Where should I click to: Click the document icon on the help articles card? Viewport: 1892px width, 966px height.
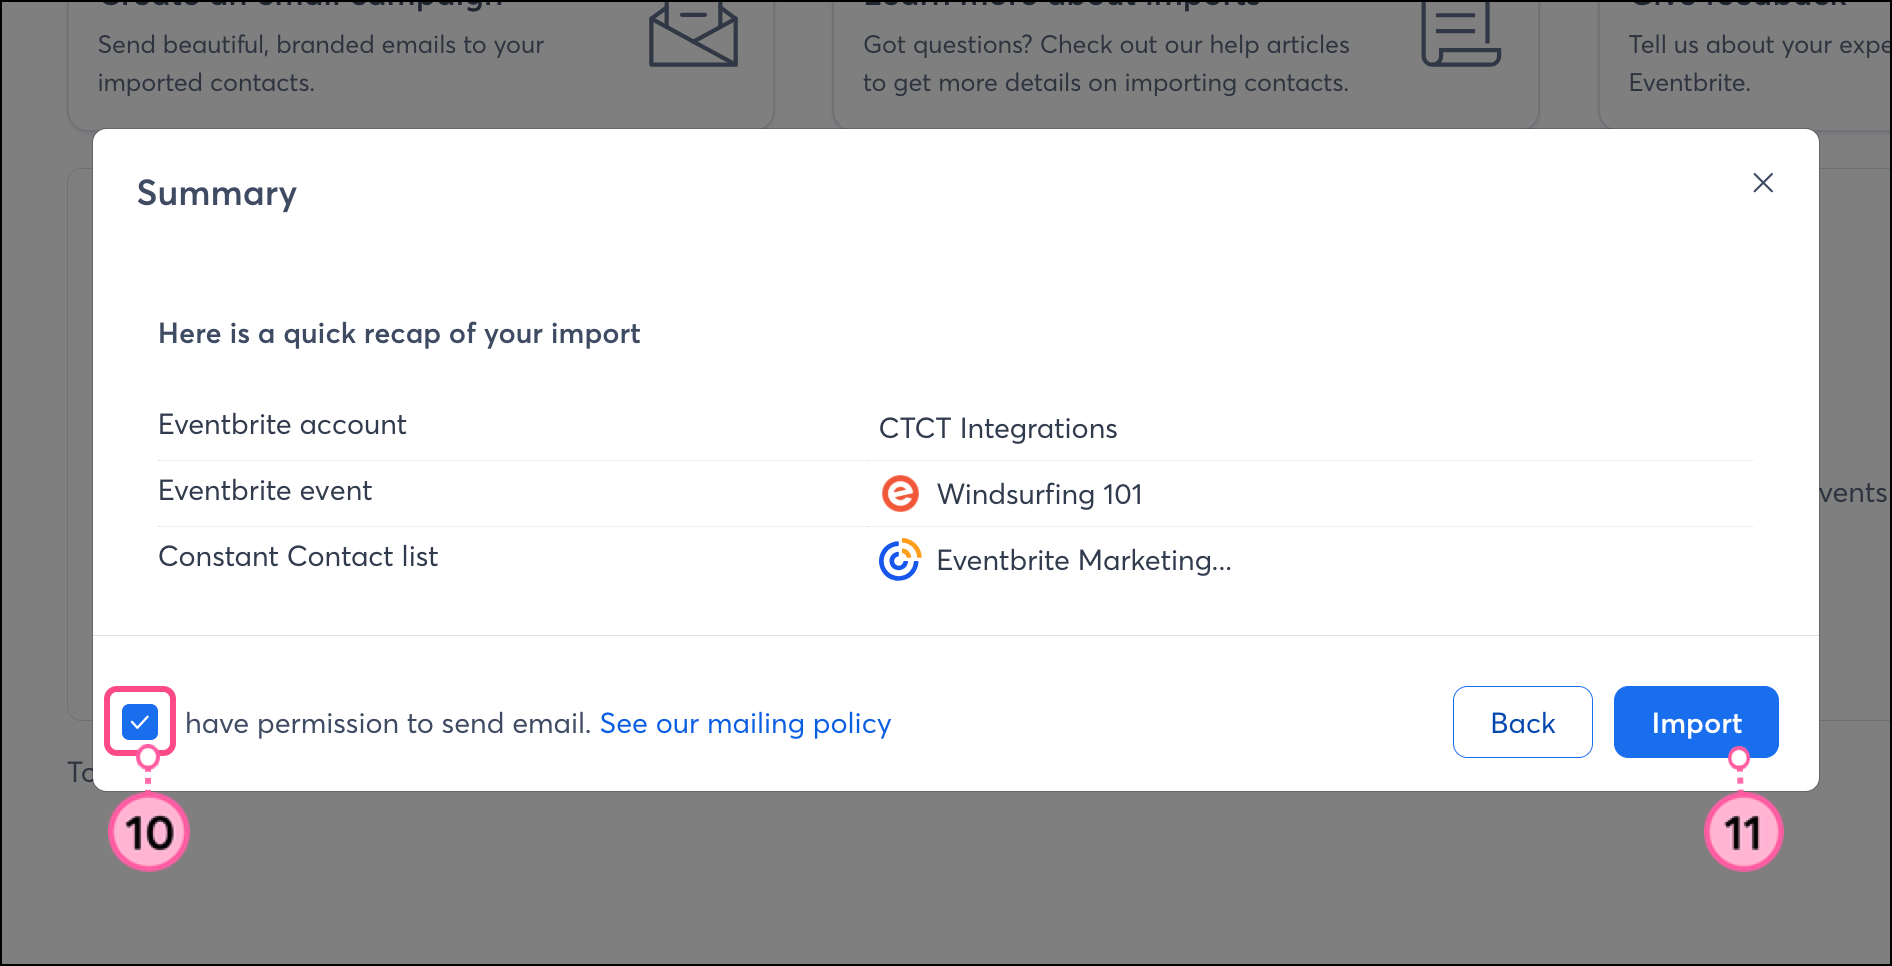1460,36
